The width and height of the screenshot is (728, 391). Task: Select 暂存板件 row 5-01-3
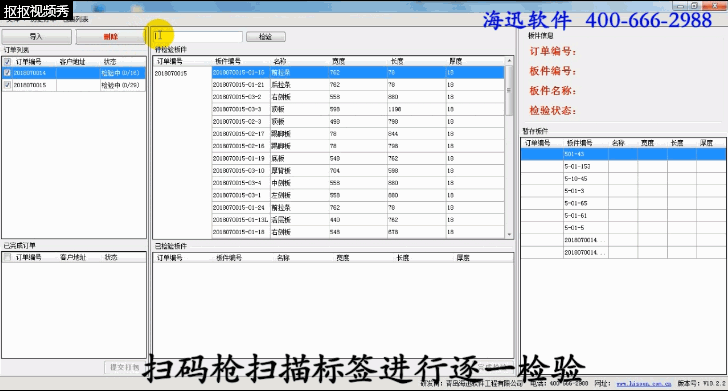click(x=624, y=191)
